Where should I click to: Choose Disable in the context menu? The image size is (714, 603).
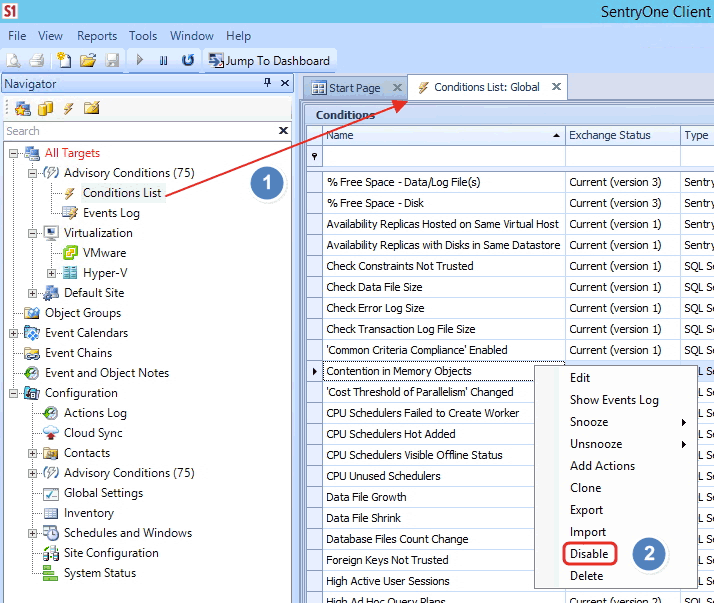coord(589,554)
